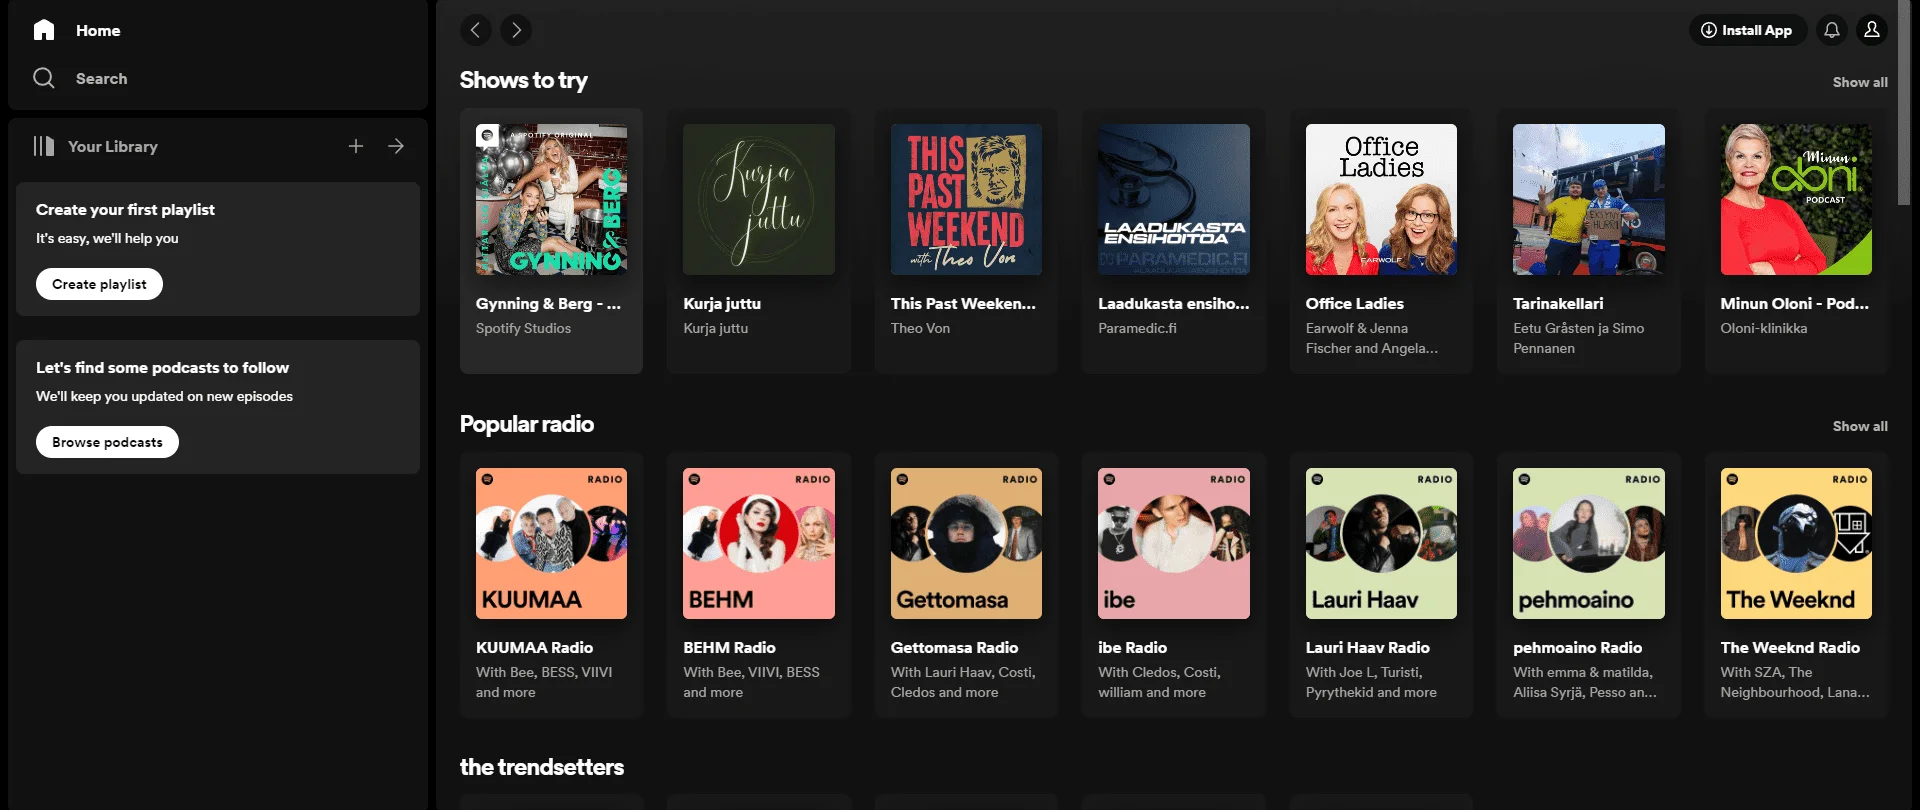Click The Weeknd Radio title text
This screenshot has height=810, width=1920.
1790,647
